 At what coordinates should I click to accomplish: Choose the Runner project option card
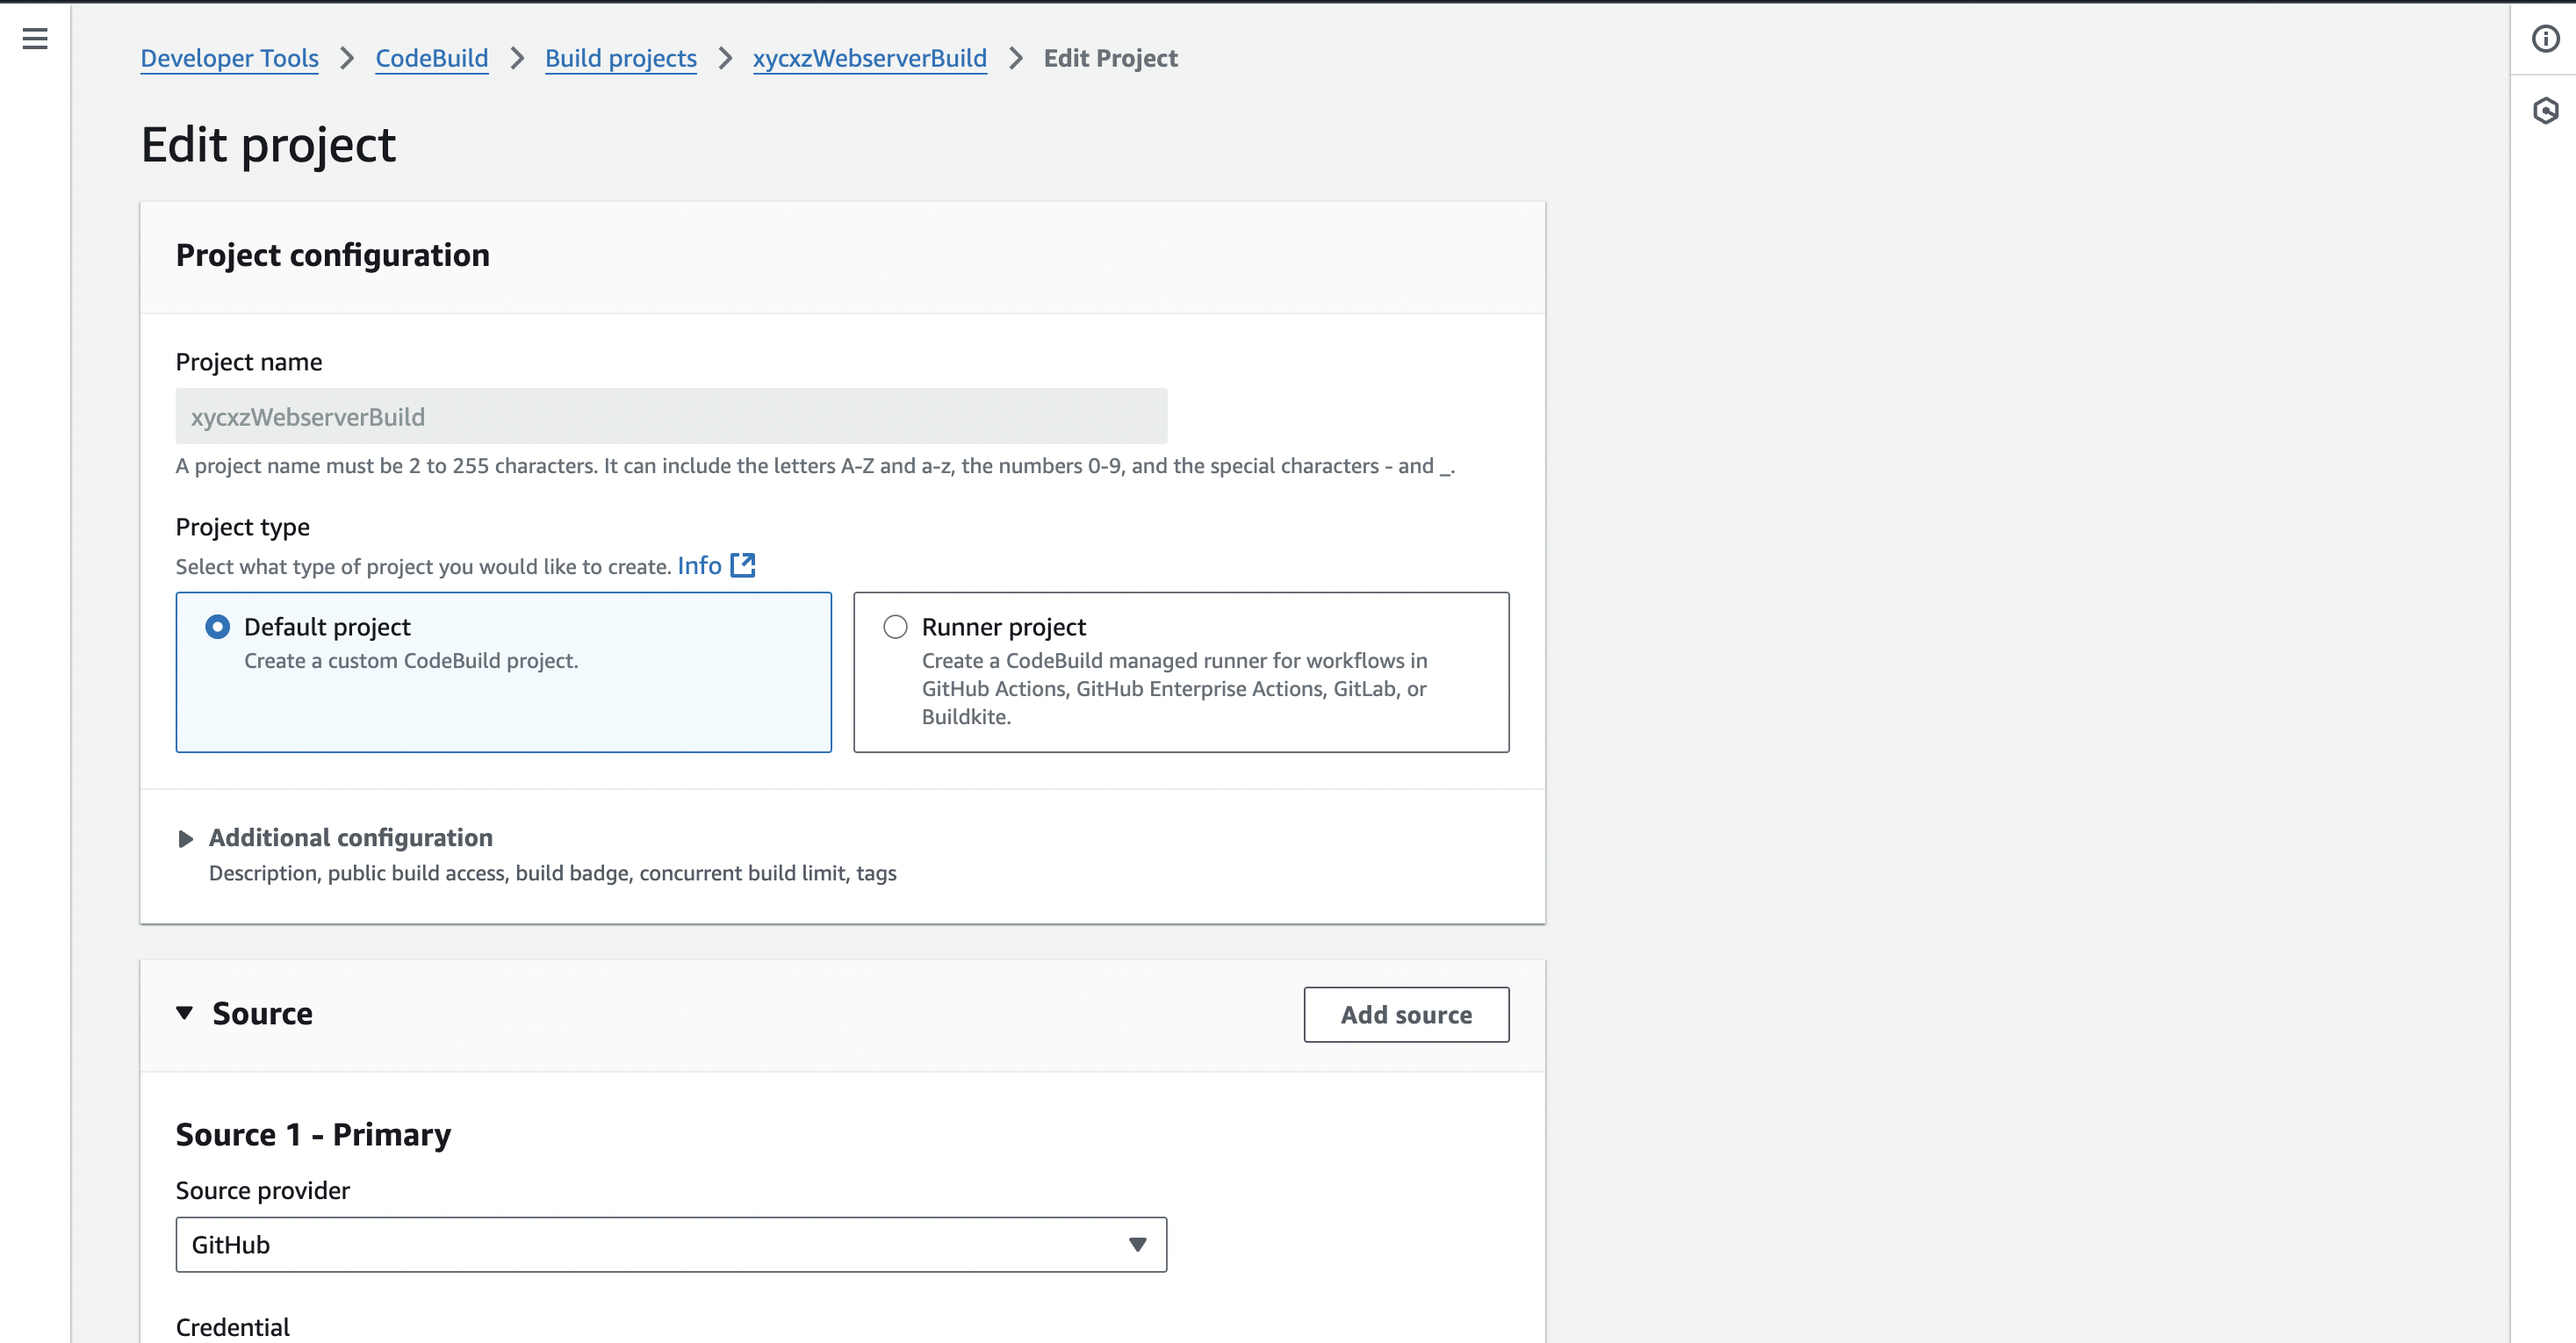[1180, 690]
